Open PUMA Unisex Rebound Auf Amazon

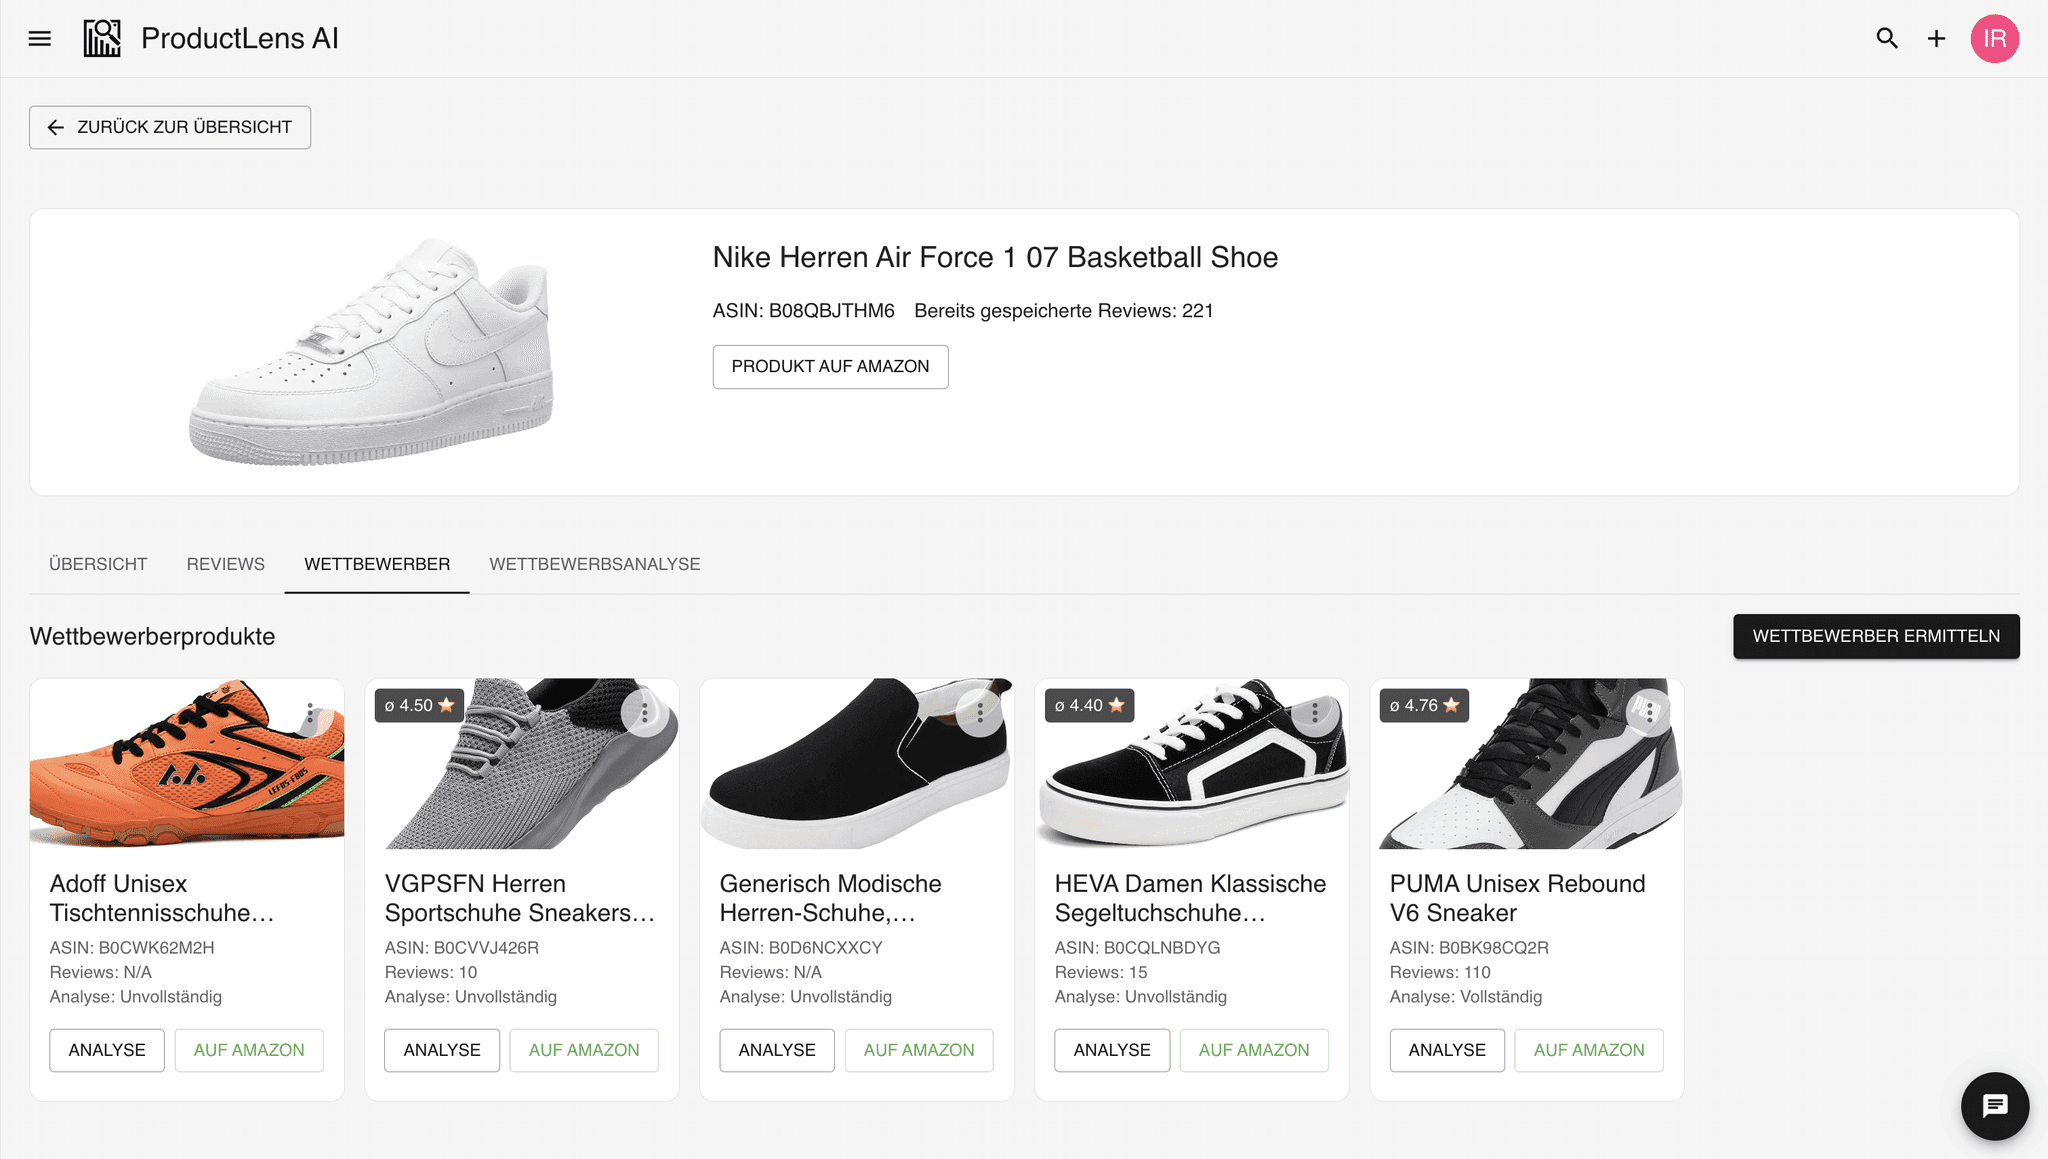pos(1589,1050)
